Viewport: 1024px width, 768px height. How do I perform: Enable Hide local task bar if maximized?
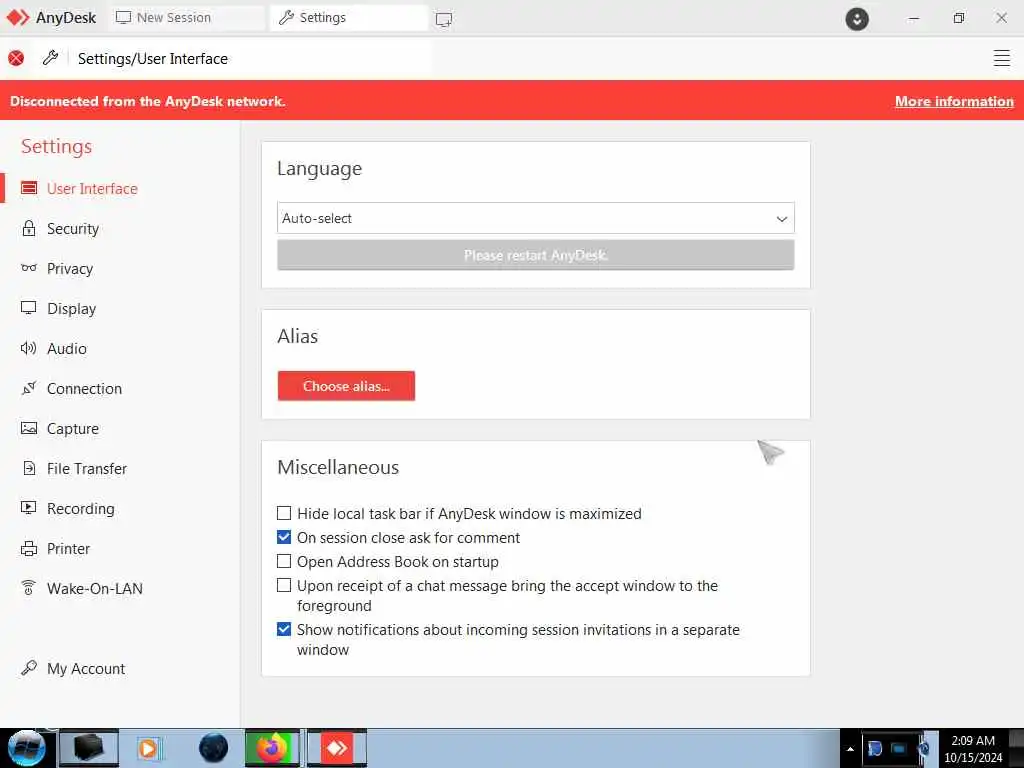click(x=283, y=513)
